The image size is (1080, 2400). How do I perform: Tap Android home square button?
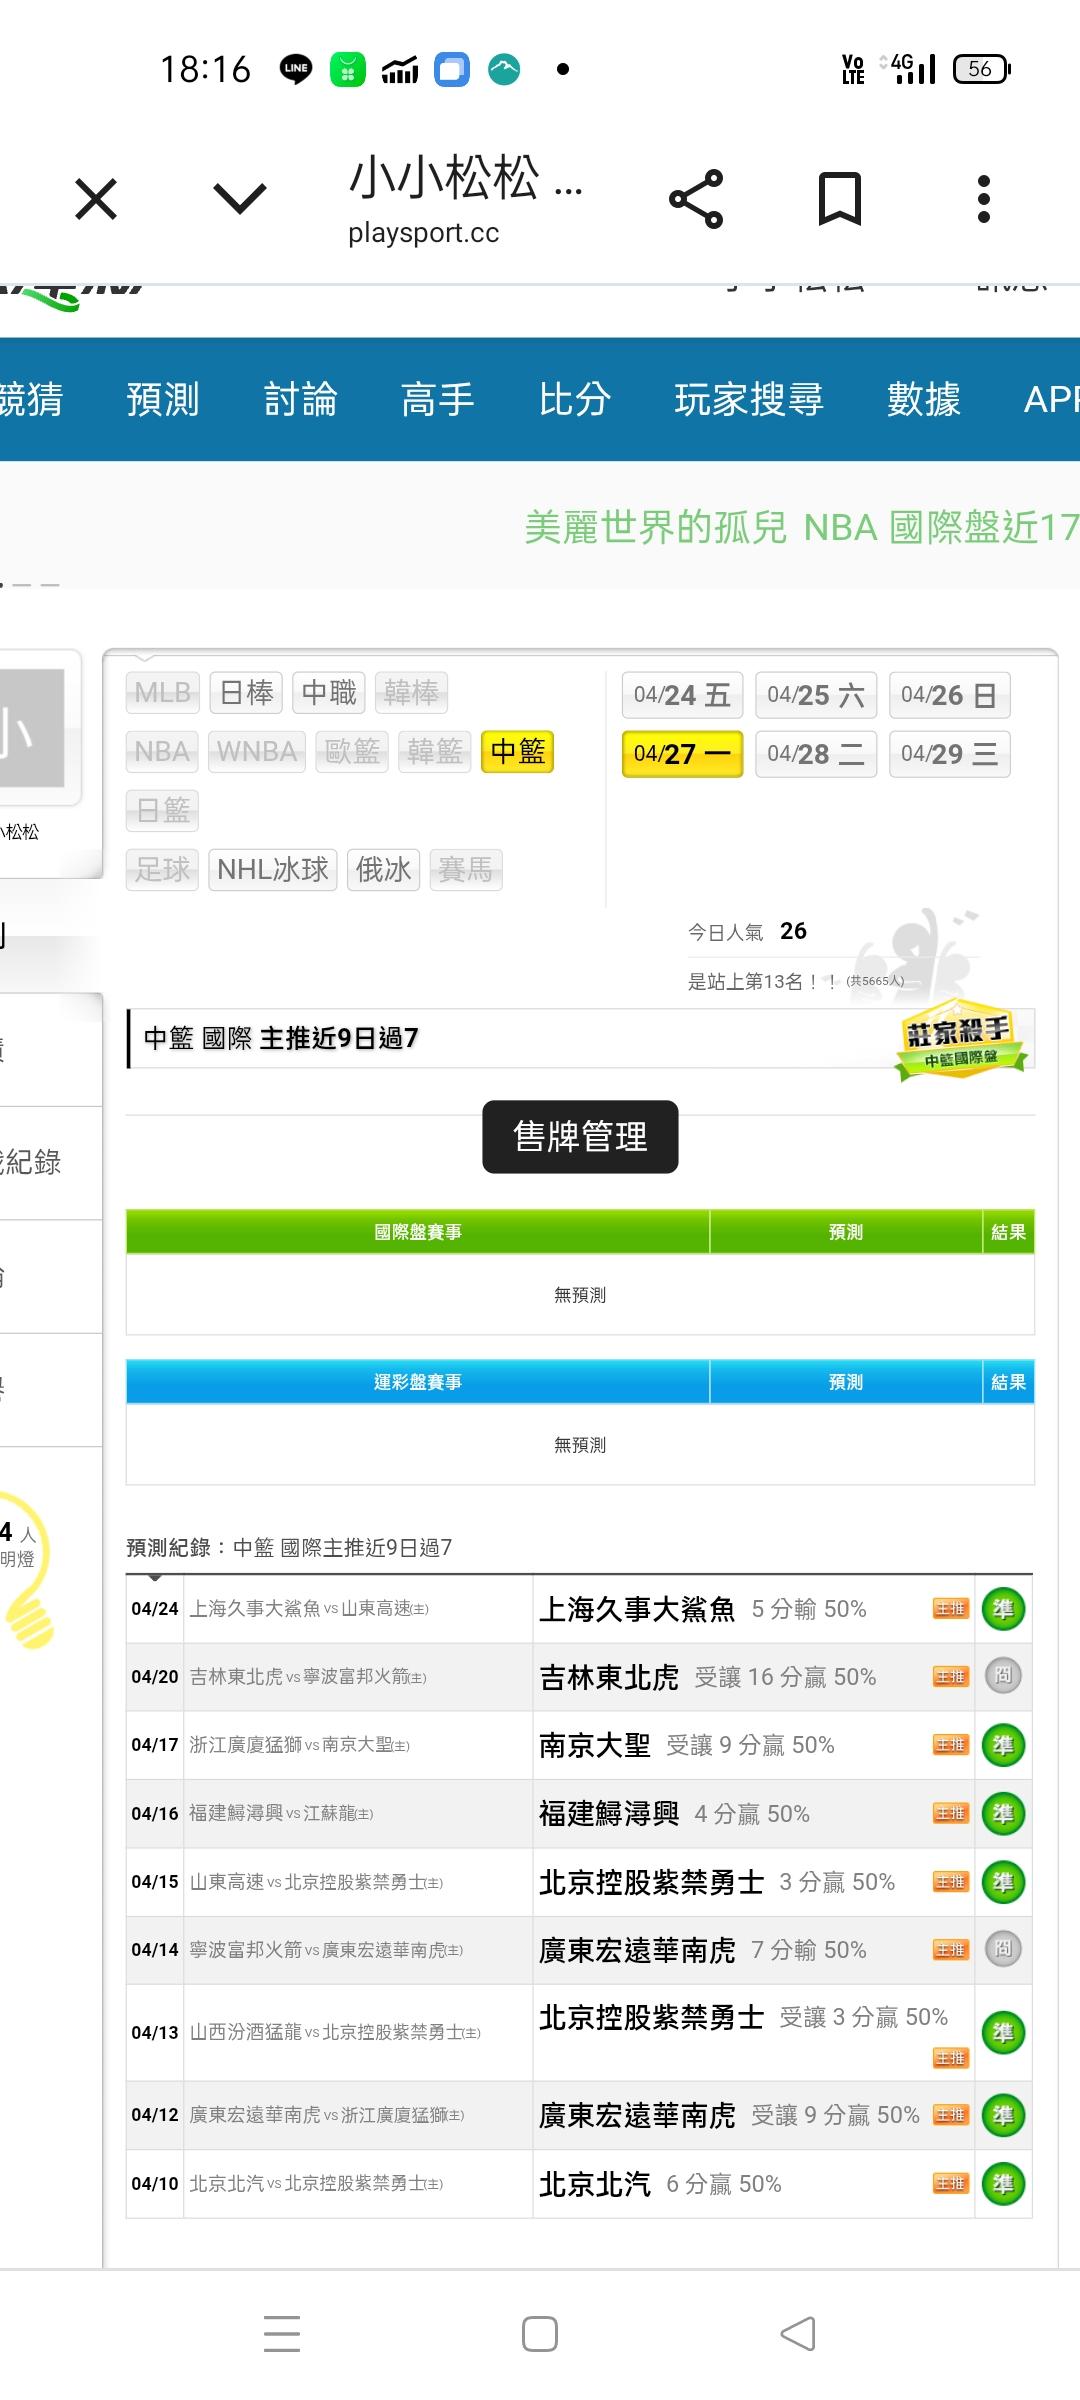pos(540,2334)
